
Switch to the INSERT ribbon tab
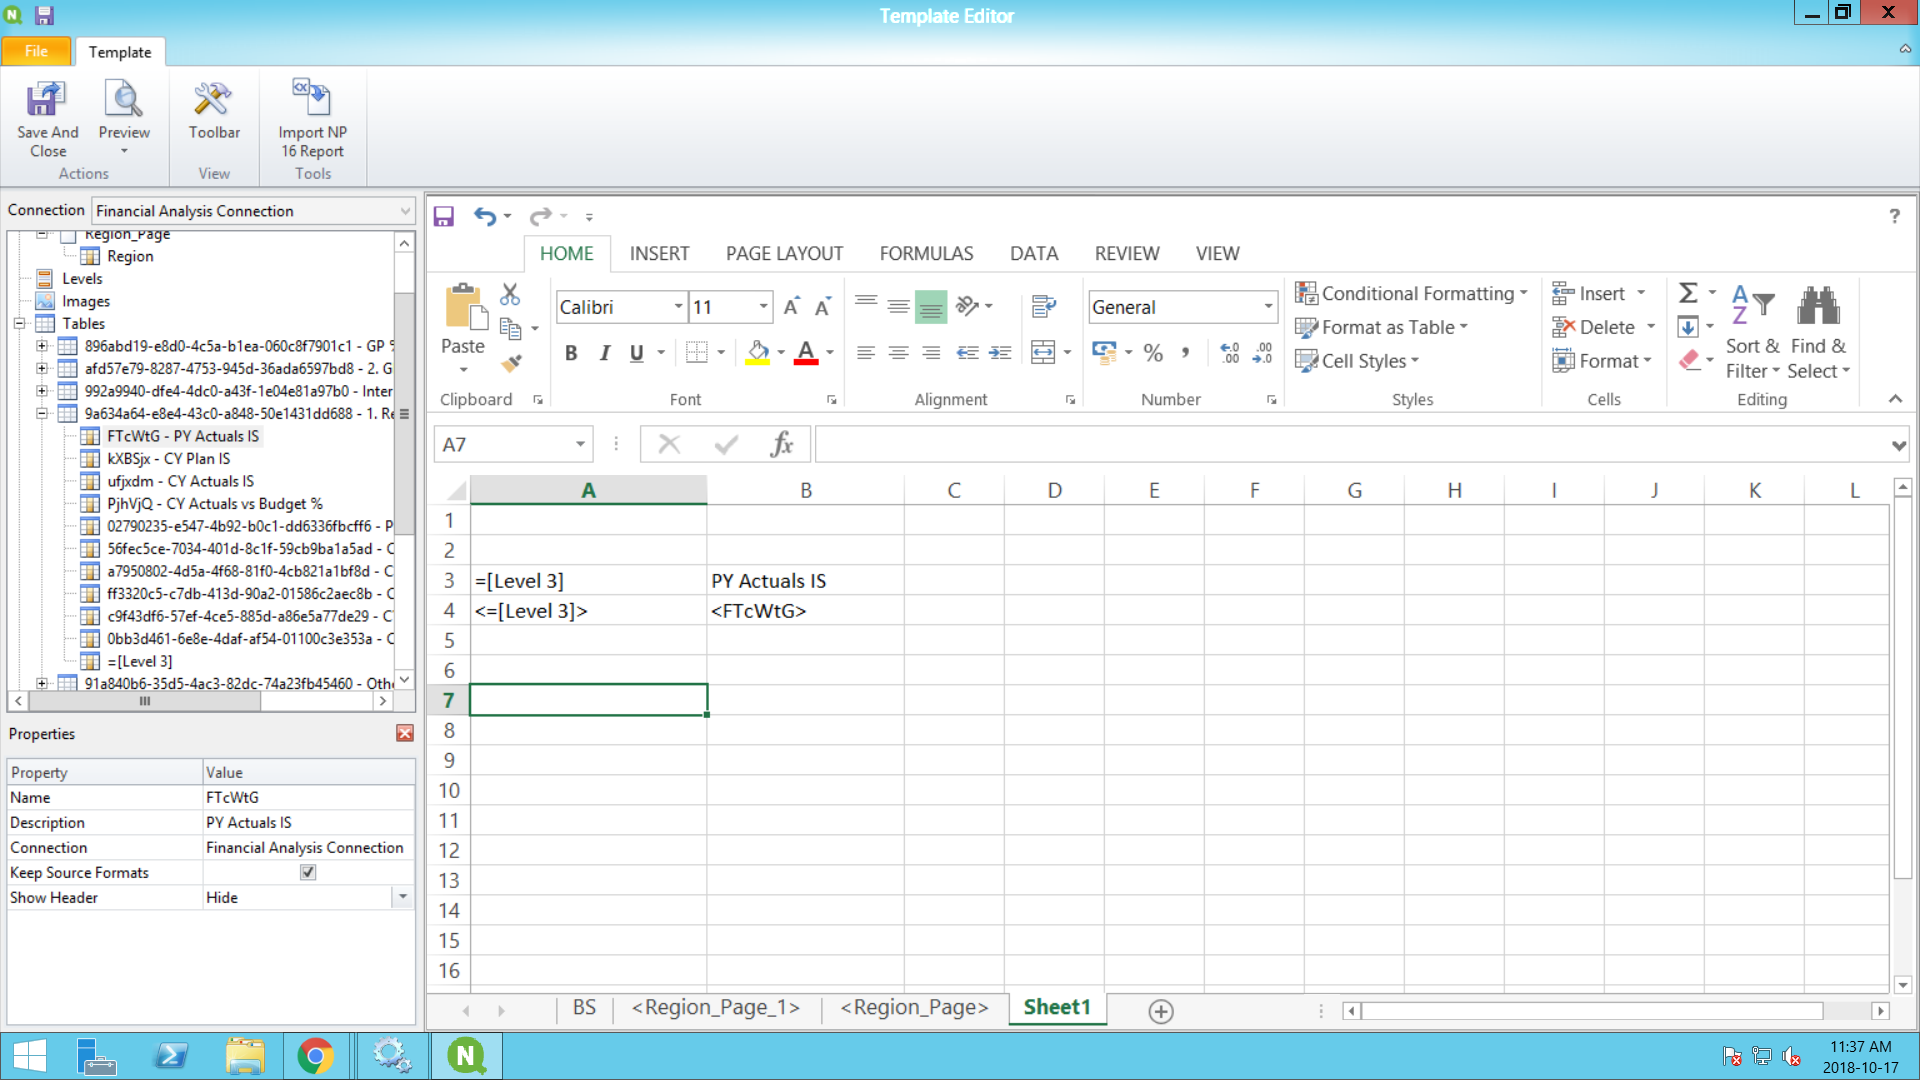point(659,254)
